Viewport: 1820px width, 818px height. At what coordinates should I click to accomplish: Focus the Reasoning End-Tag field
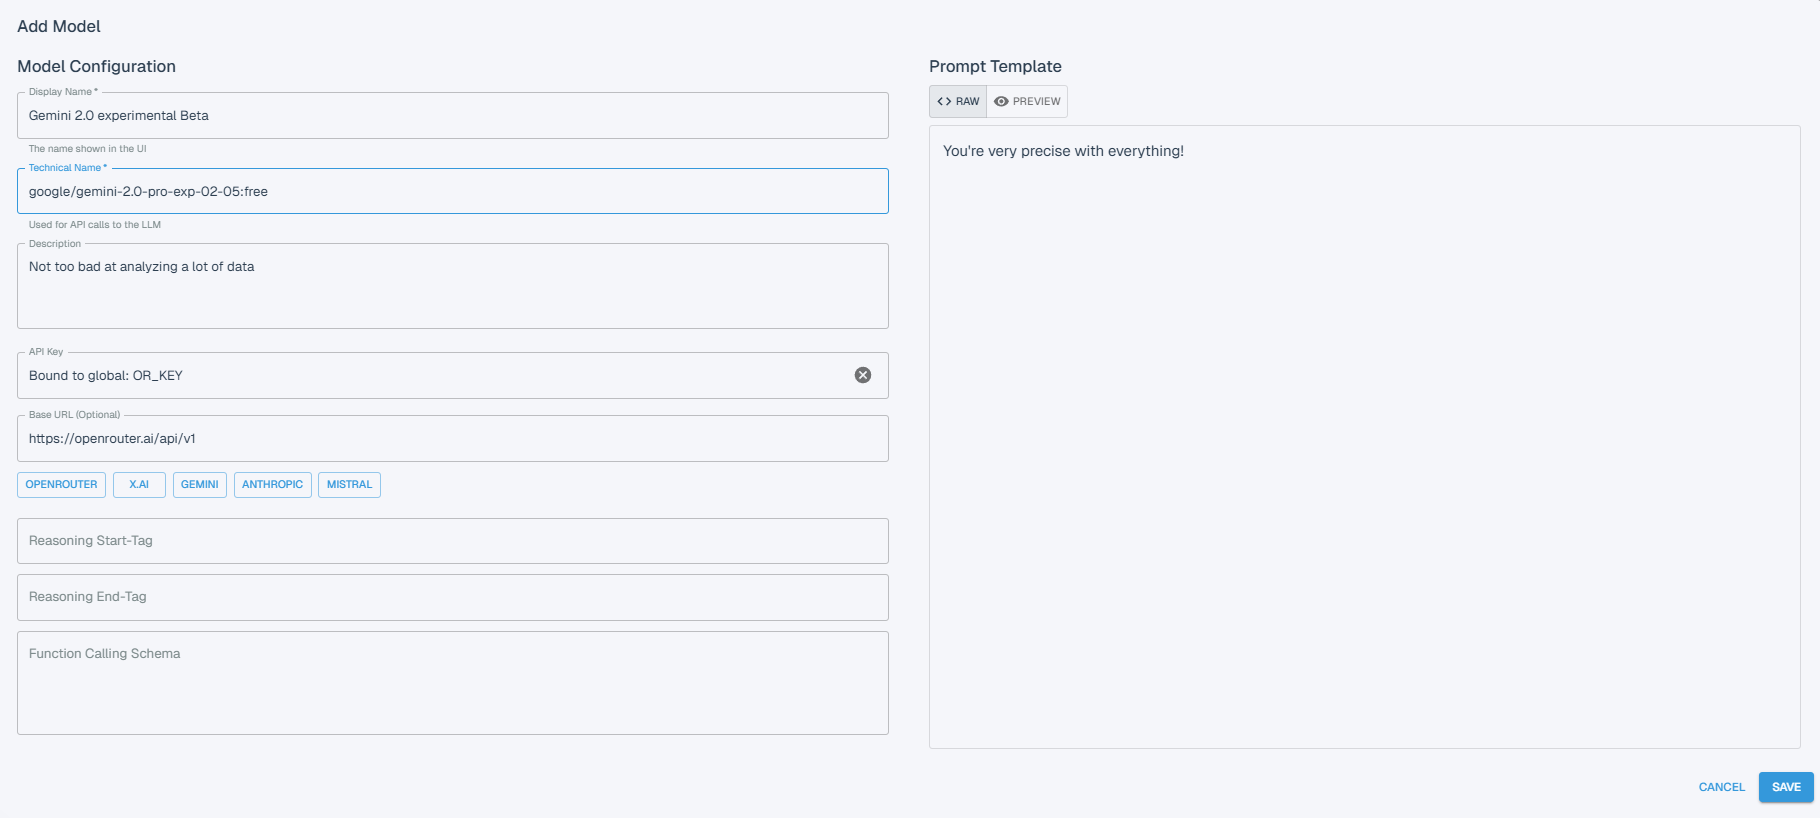click(452, 597)
